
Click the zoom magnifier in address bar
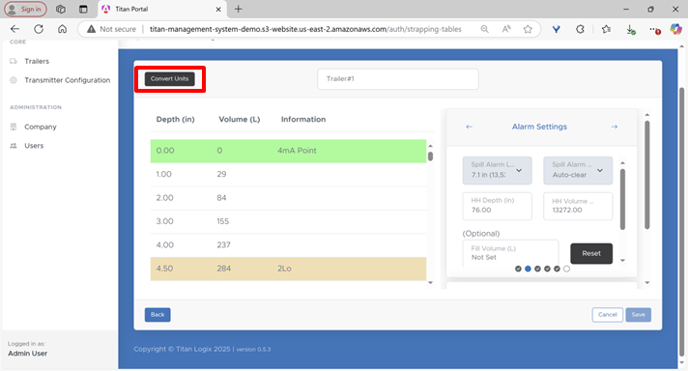click(484, 29)
